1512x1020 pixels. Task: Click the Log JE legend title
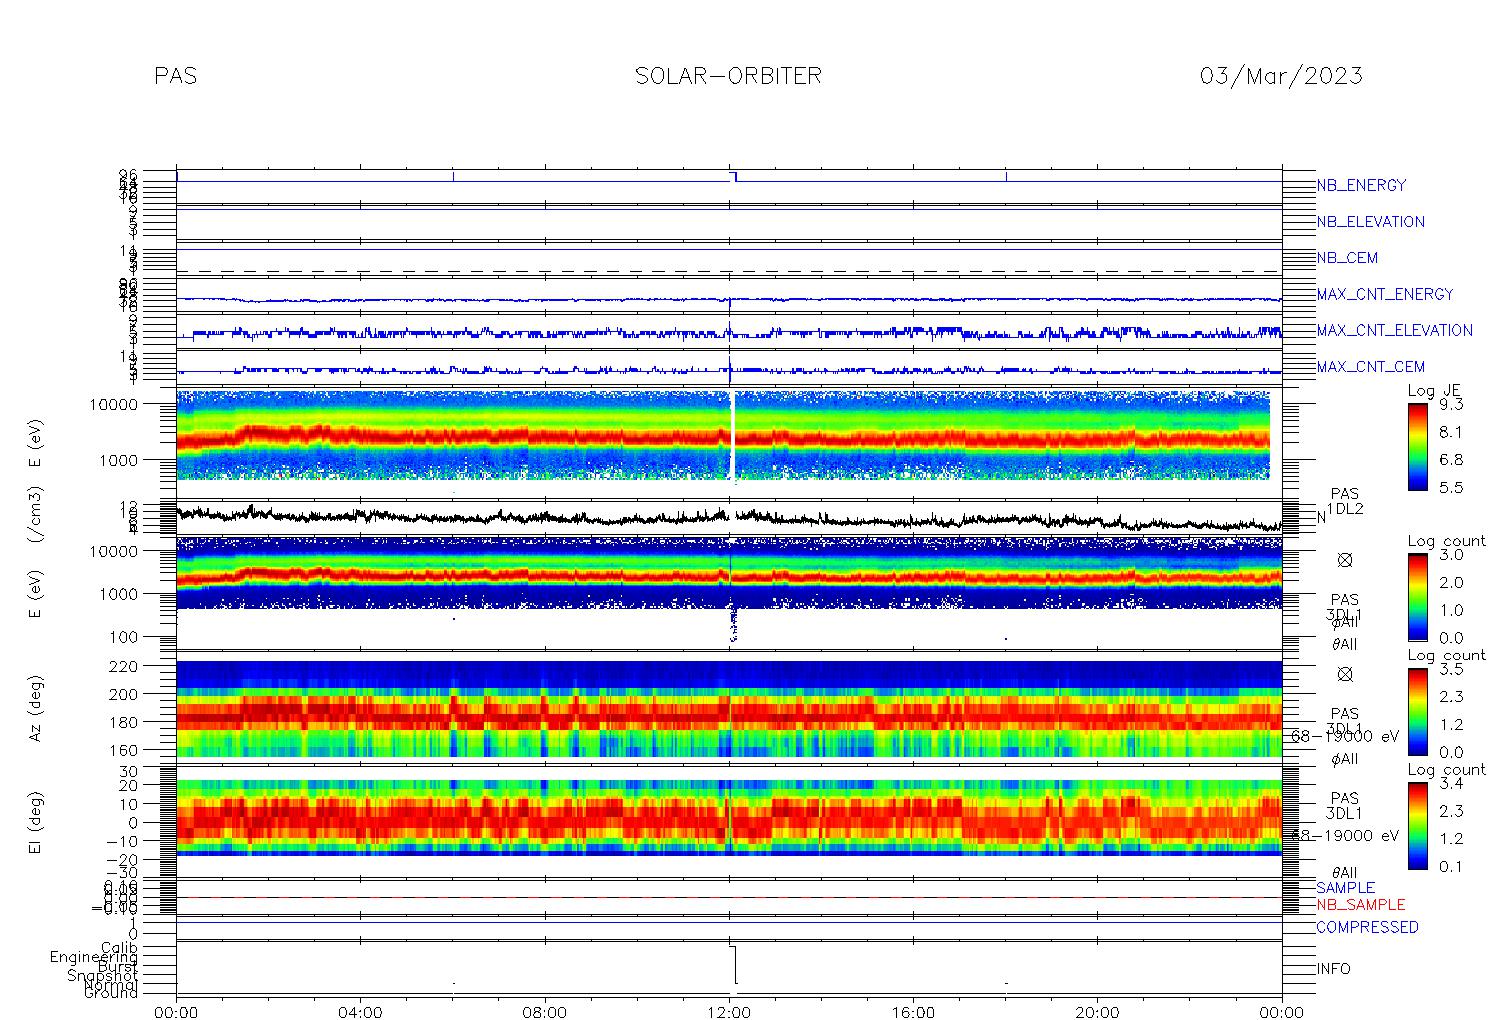pos(1435,391)
